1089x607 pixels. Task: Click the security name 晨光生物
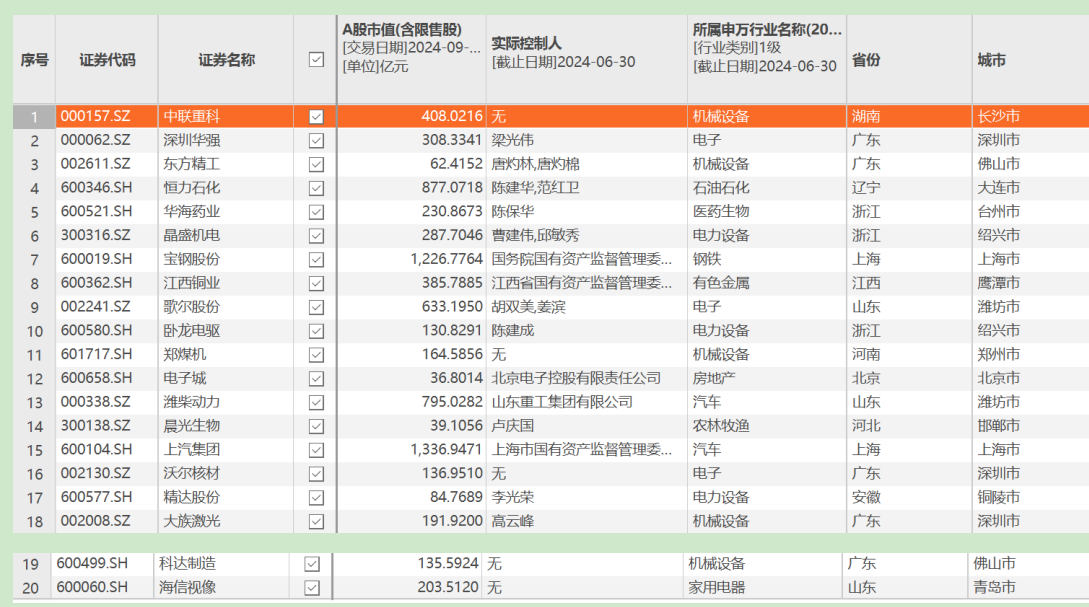[x=192, y=426]
